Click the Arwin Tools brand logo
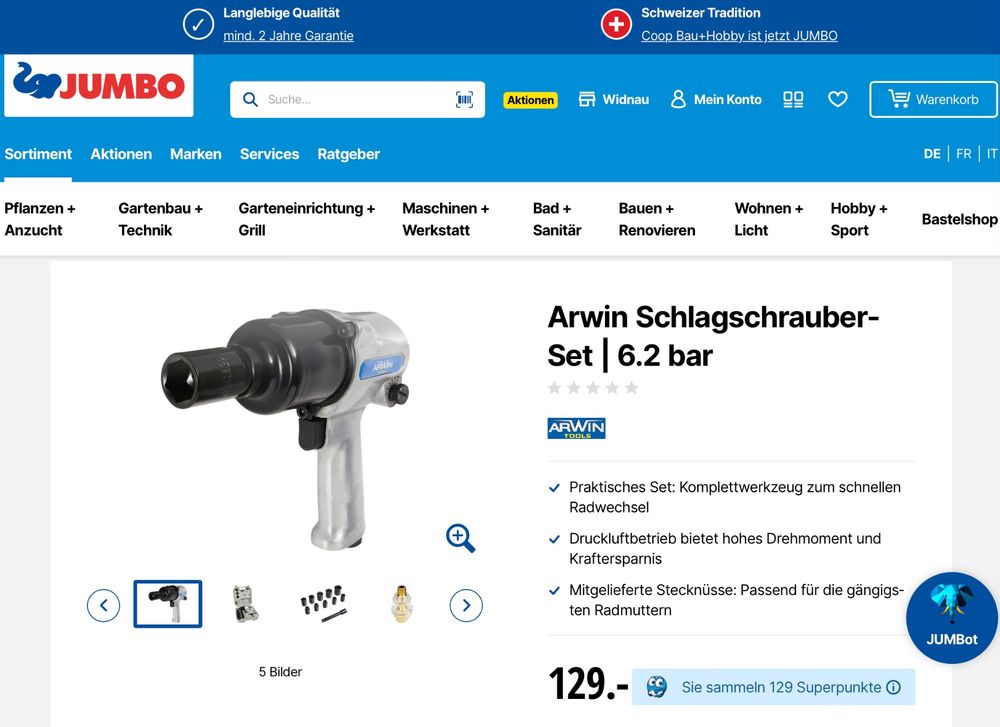This screenshot has height=727, width=1000. tap(576, 428)
